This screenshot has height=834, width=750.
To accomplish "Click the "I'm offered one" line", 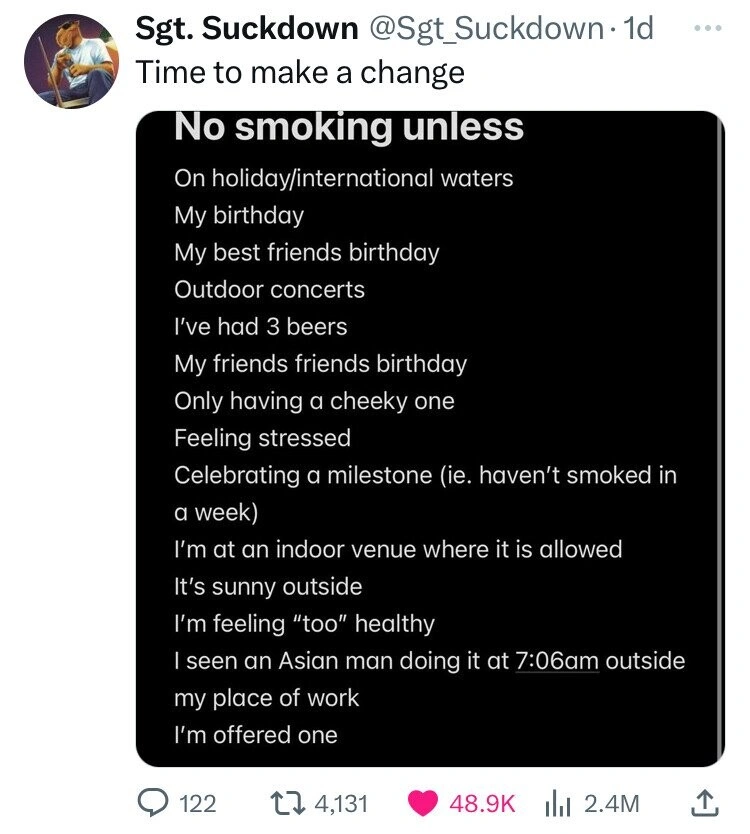I will coord(256,735).
